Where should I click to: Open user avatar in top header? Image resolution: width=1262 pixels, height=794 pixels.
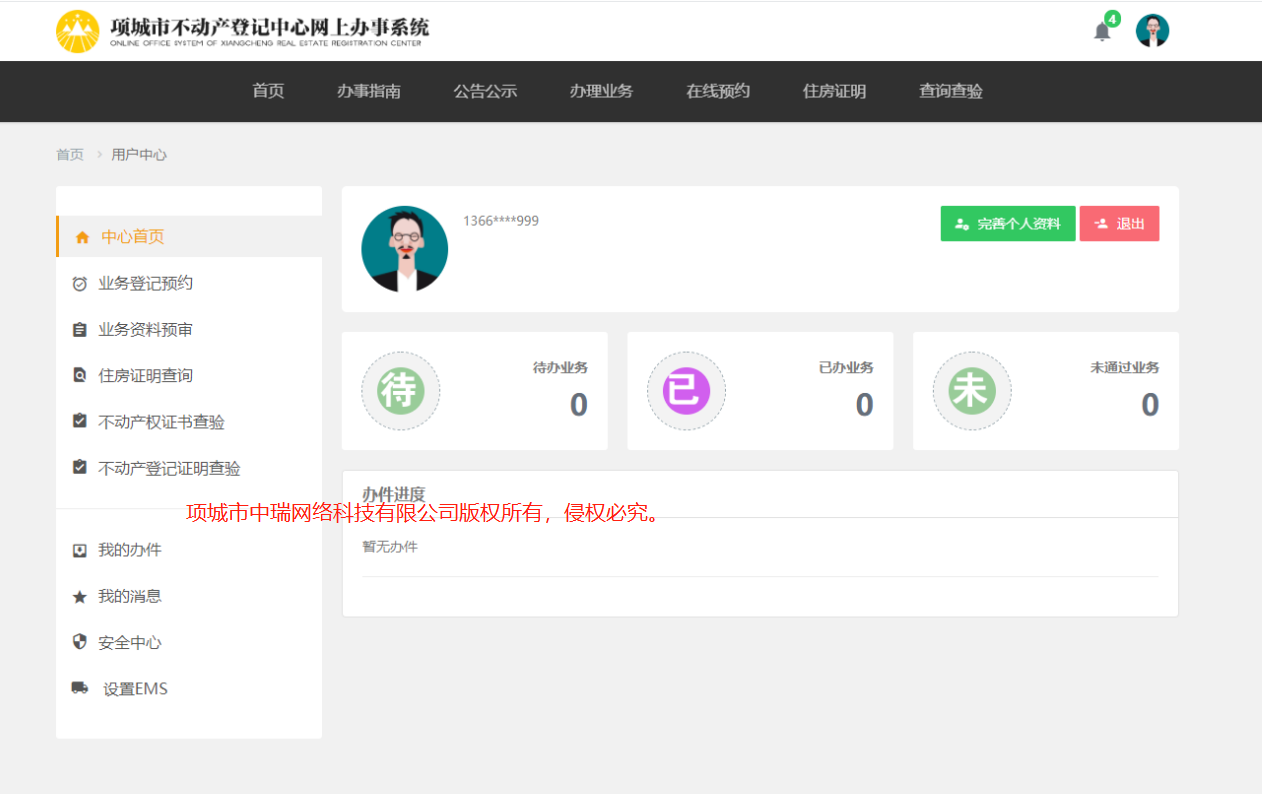1152,31
